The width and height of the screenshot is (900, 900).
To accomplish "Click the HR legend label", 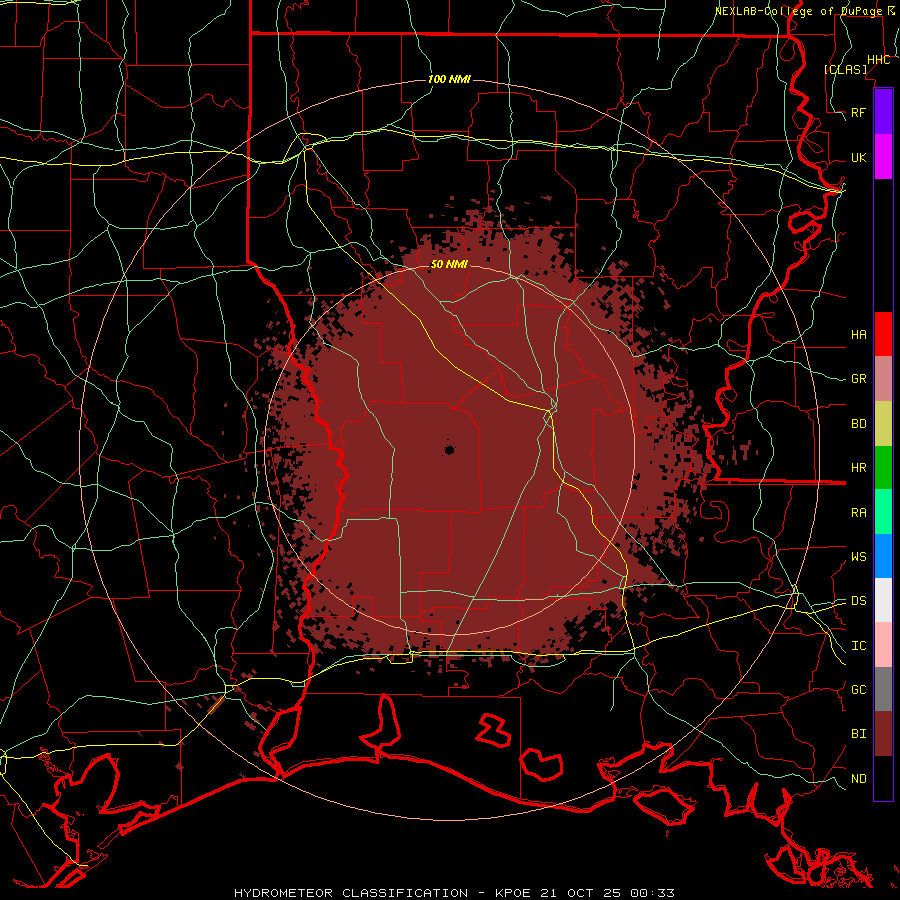I will (859, 468).
